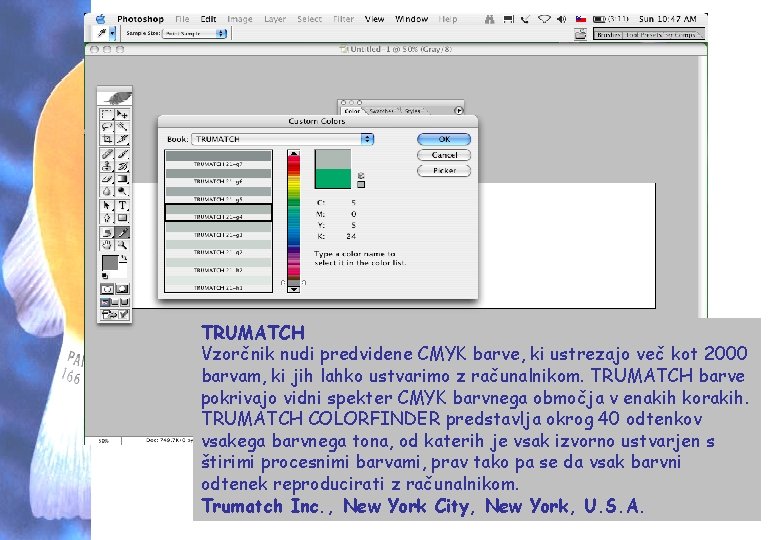780x540 pixels.
Task: Click the battery status in menu bar
Action: coord(610,19)
